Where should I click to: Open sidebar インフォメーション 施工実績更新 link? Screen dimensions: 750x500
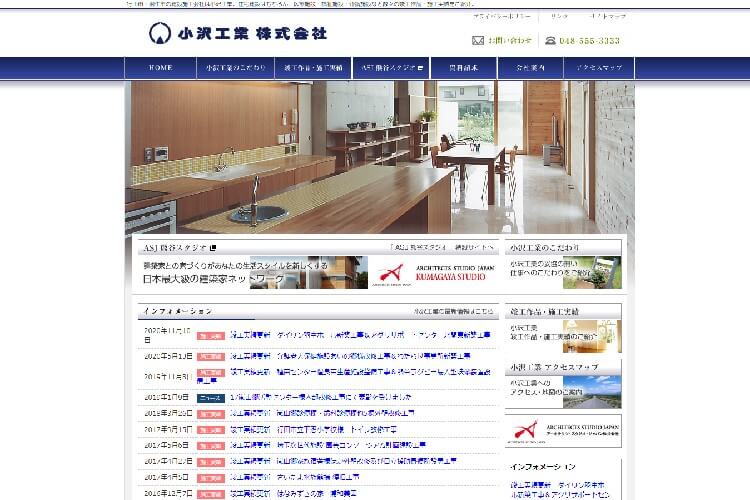pyautogui.click(x=558, y=489)
